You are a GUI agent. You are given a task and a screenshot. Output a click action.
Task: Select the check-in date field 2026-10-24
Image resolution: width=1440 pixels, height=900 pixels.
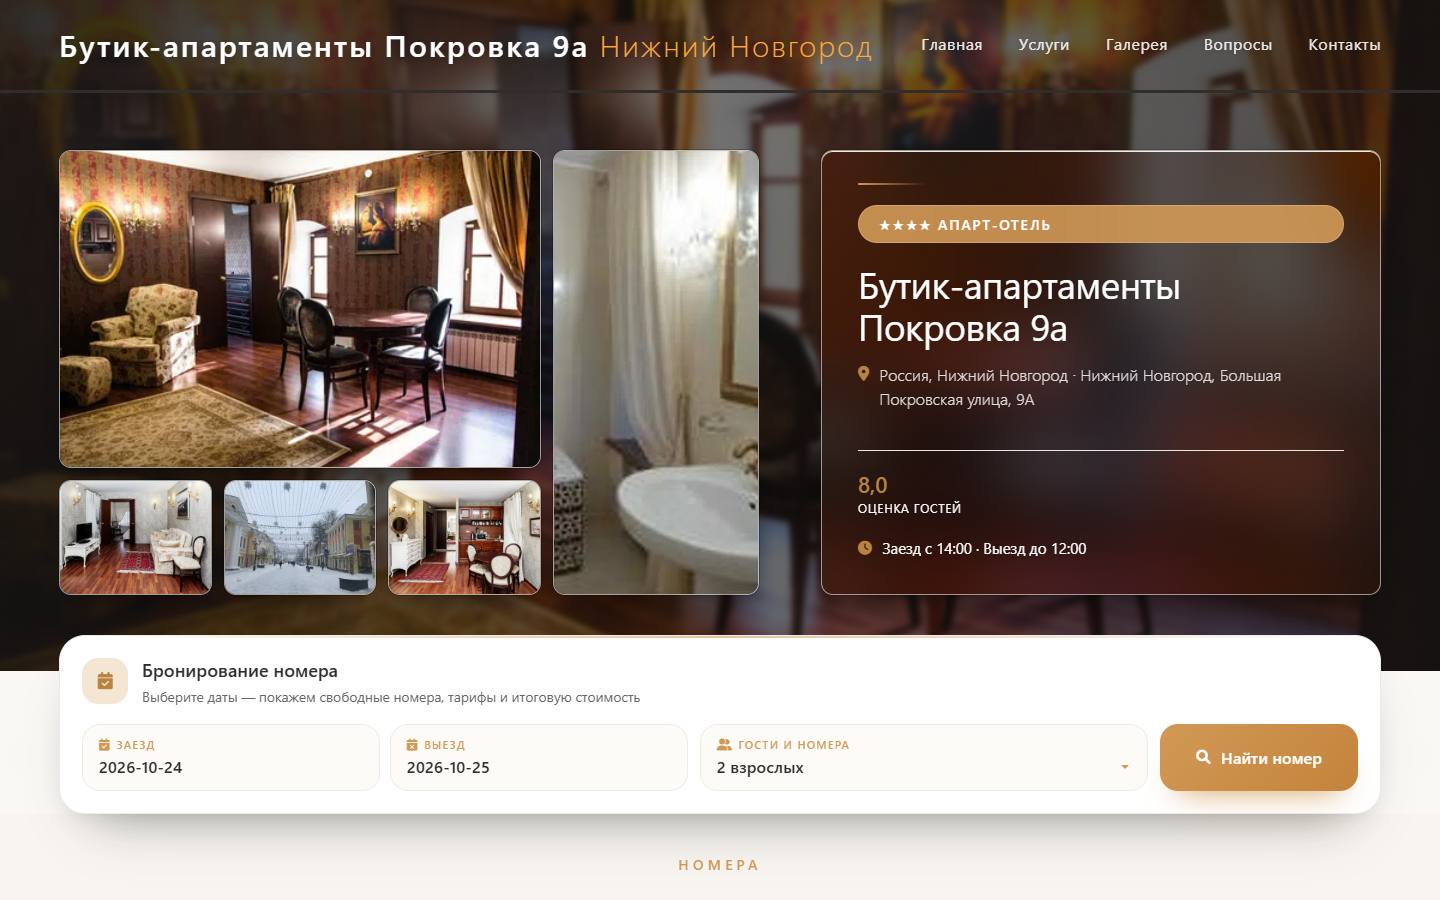point(231,757)
